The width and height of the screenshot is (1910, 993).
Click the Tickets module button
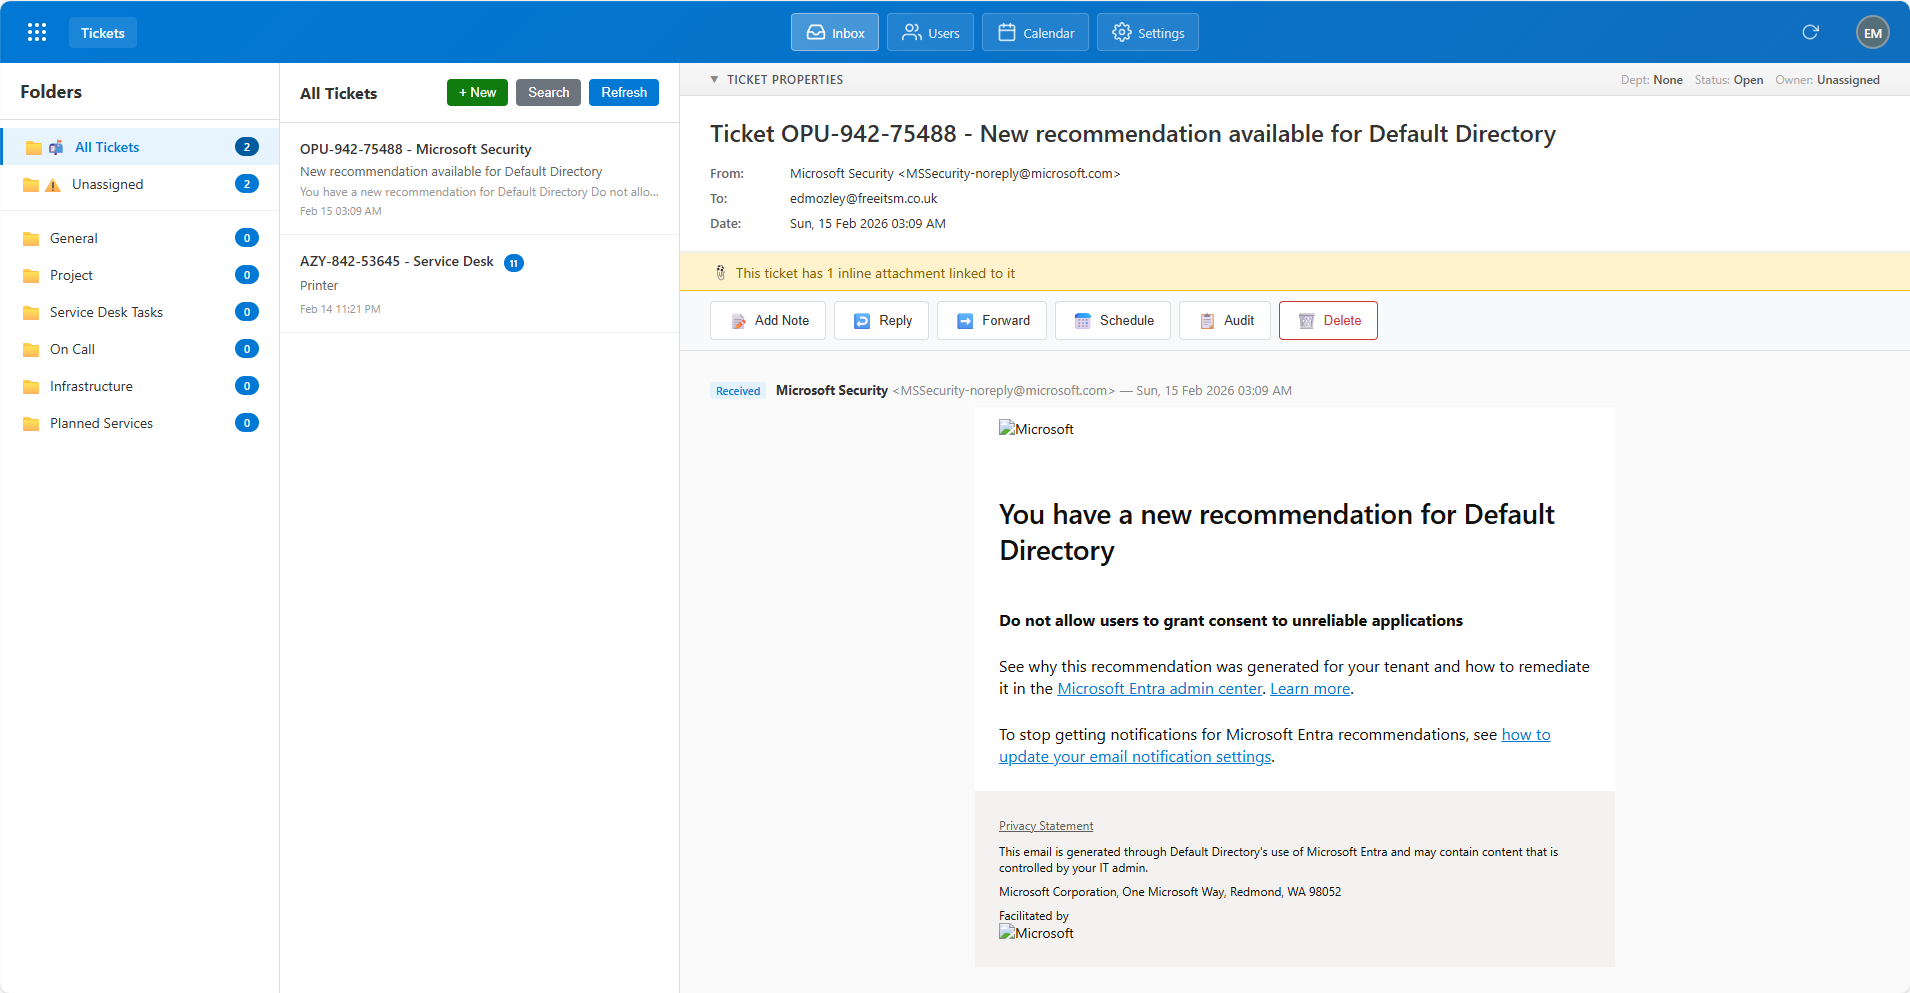click(103, 32)
